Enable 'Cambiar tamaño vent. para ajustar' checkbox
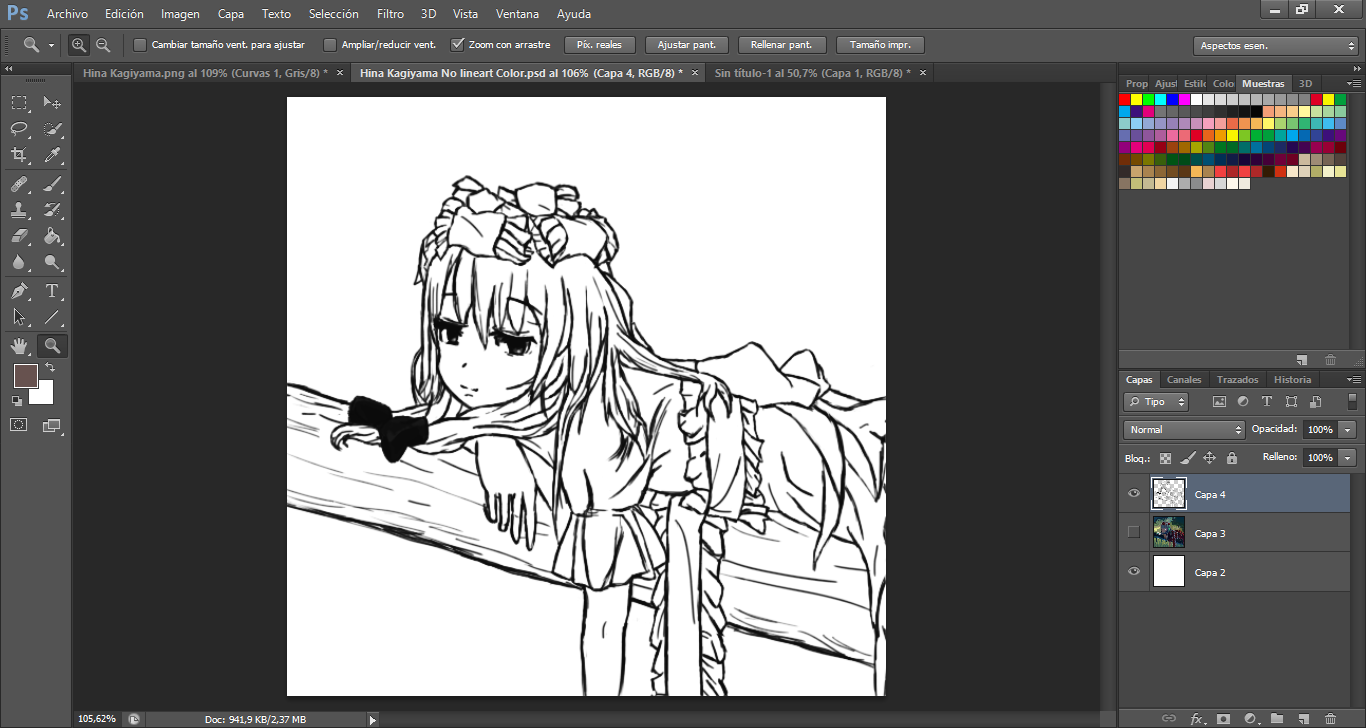Image resolution: width=1366 pixels, height=728 pixels. pos(140,45)
